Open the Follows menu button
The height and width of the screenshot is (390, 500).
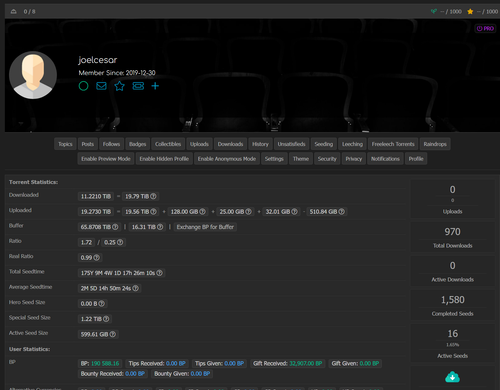(111, 144)
